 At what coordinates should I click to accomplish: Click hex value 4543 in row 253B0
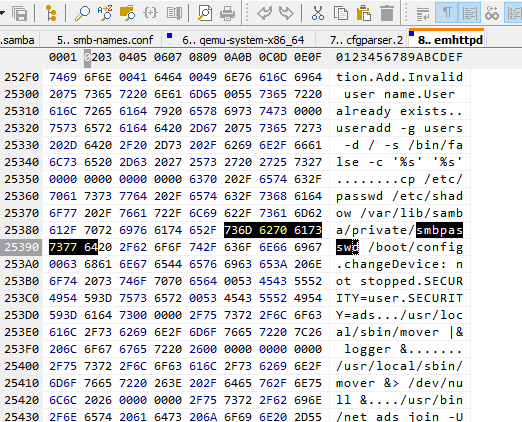(273, 281)
